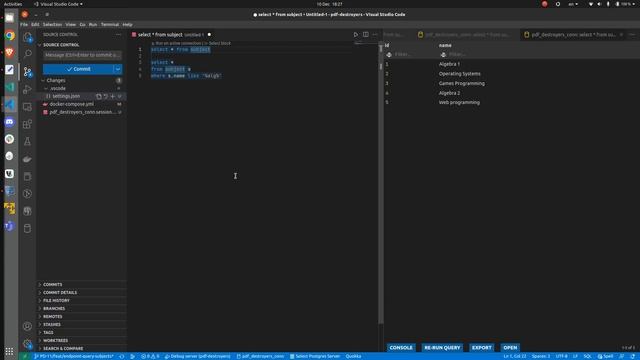Open Discord from the dock

pos(9,122)
